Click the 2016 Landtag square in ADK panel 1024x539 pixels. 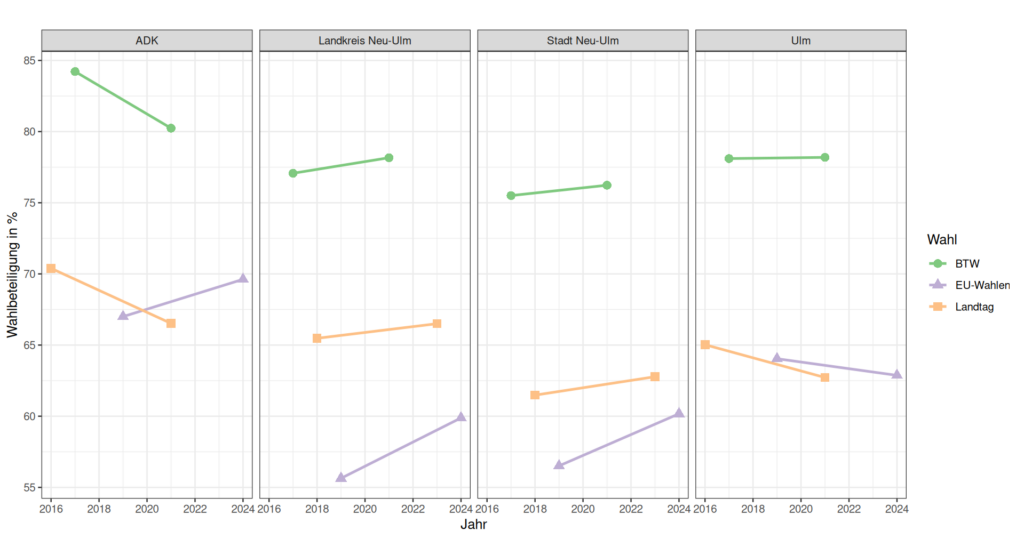[51, 268]
